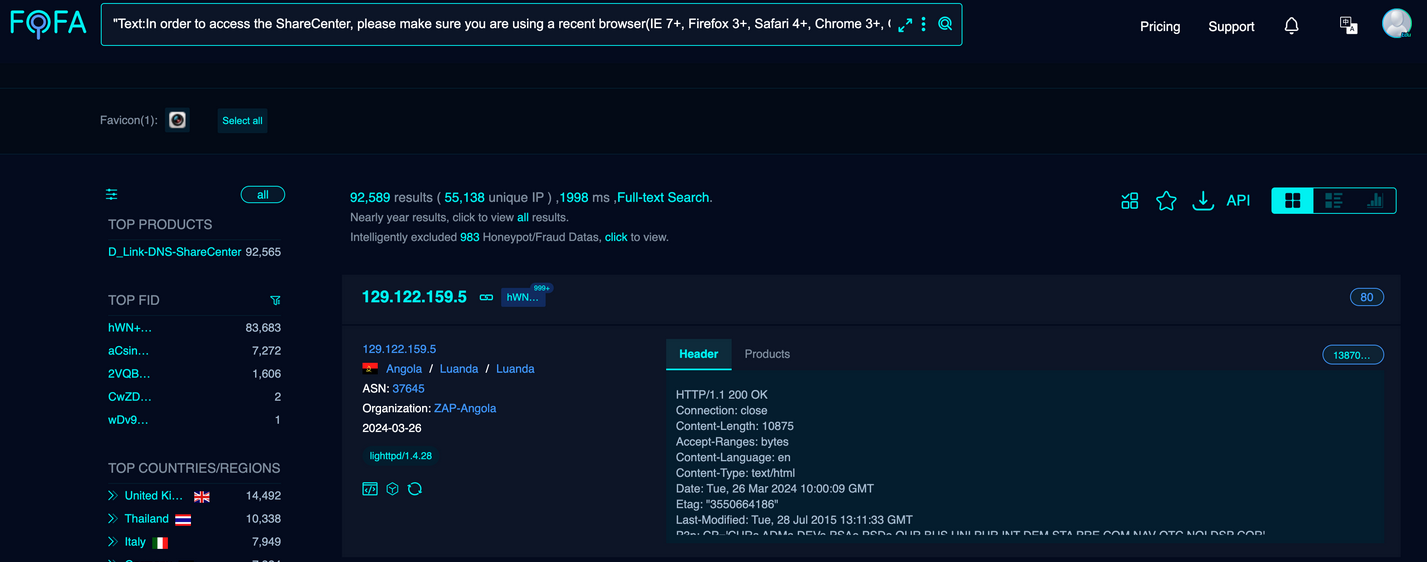The width and height of the screenshot is (1427, 562).
Task: Filter by FID hWN+…
Action: pyautogui.click(x=130, y=327)
